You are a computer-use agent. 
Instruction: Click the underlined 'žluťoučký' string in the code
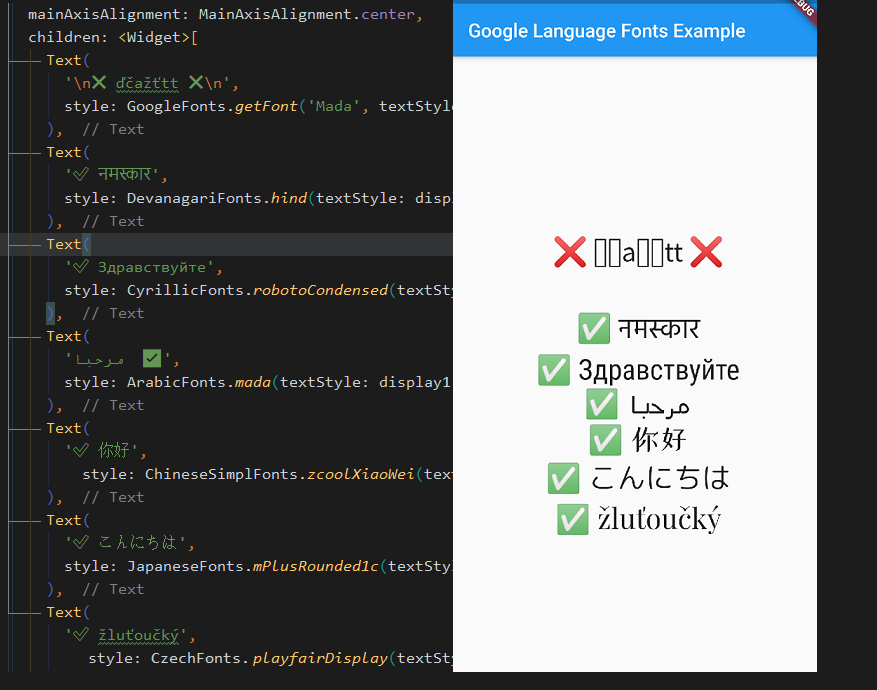click(139, 635)
